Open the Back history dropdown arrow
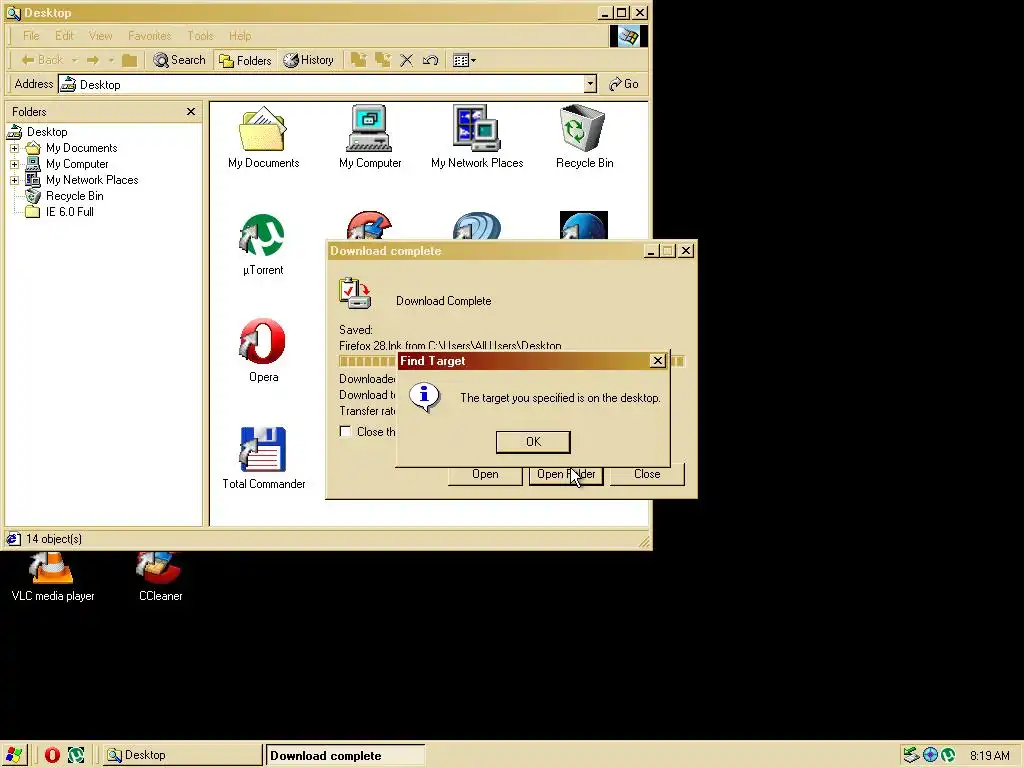Screen dimensions: 1024x768 point(74,60)
